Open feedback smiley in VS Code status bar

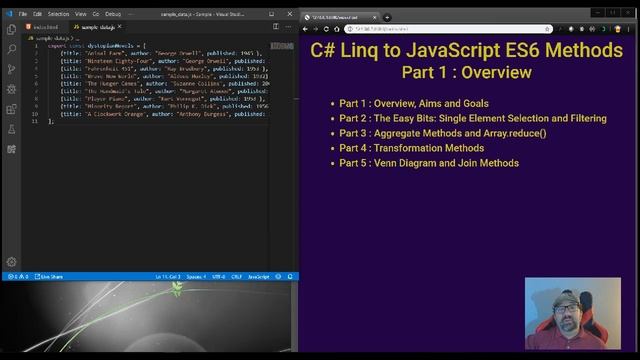pos(278,276)
